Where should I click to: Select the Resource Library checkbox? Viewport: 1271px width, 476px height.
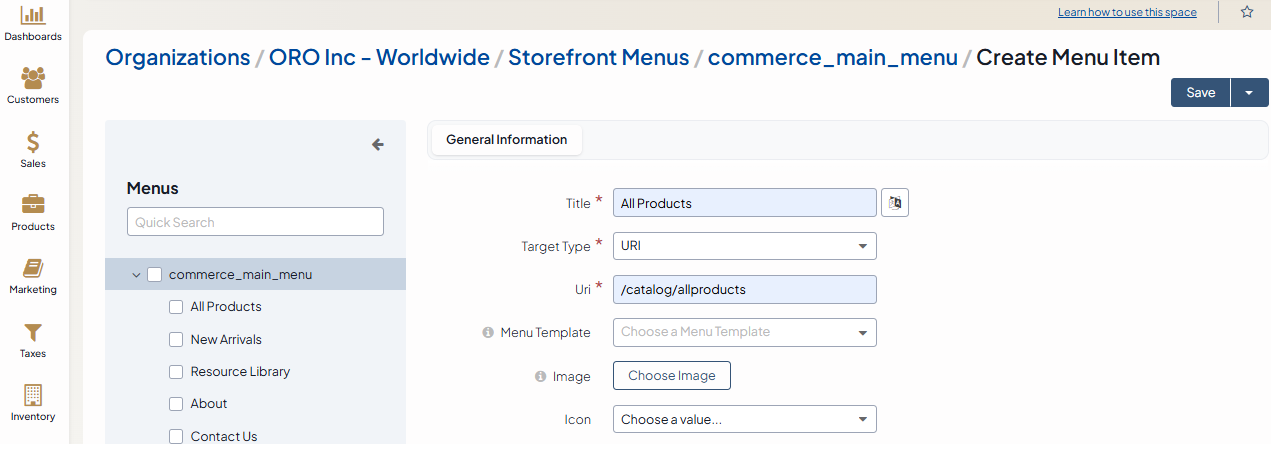(176, 372)
